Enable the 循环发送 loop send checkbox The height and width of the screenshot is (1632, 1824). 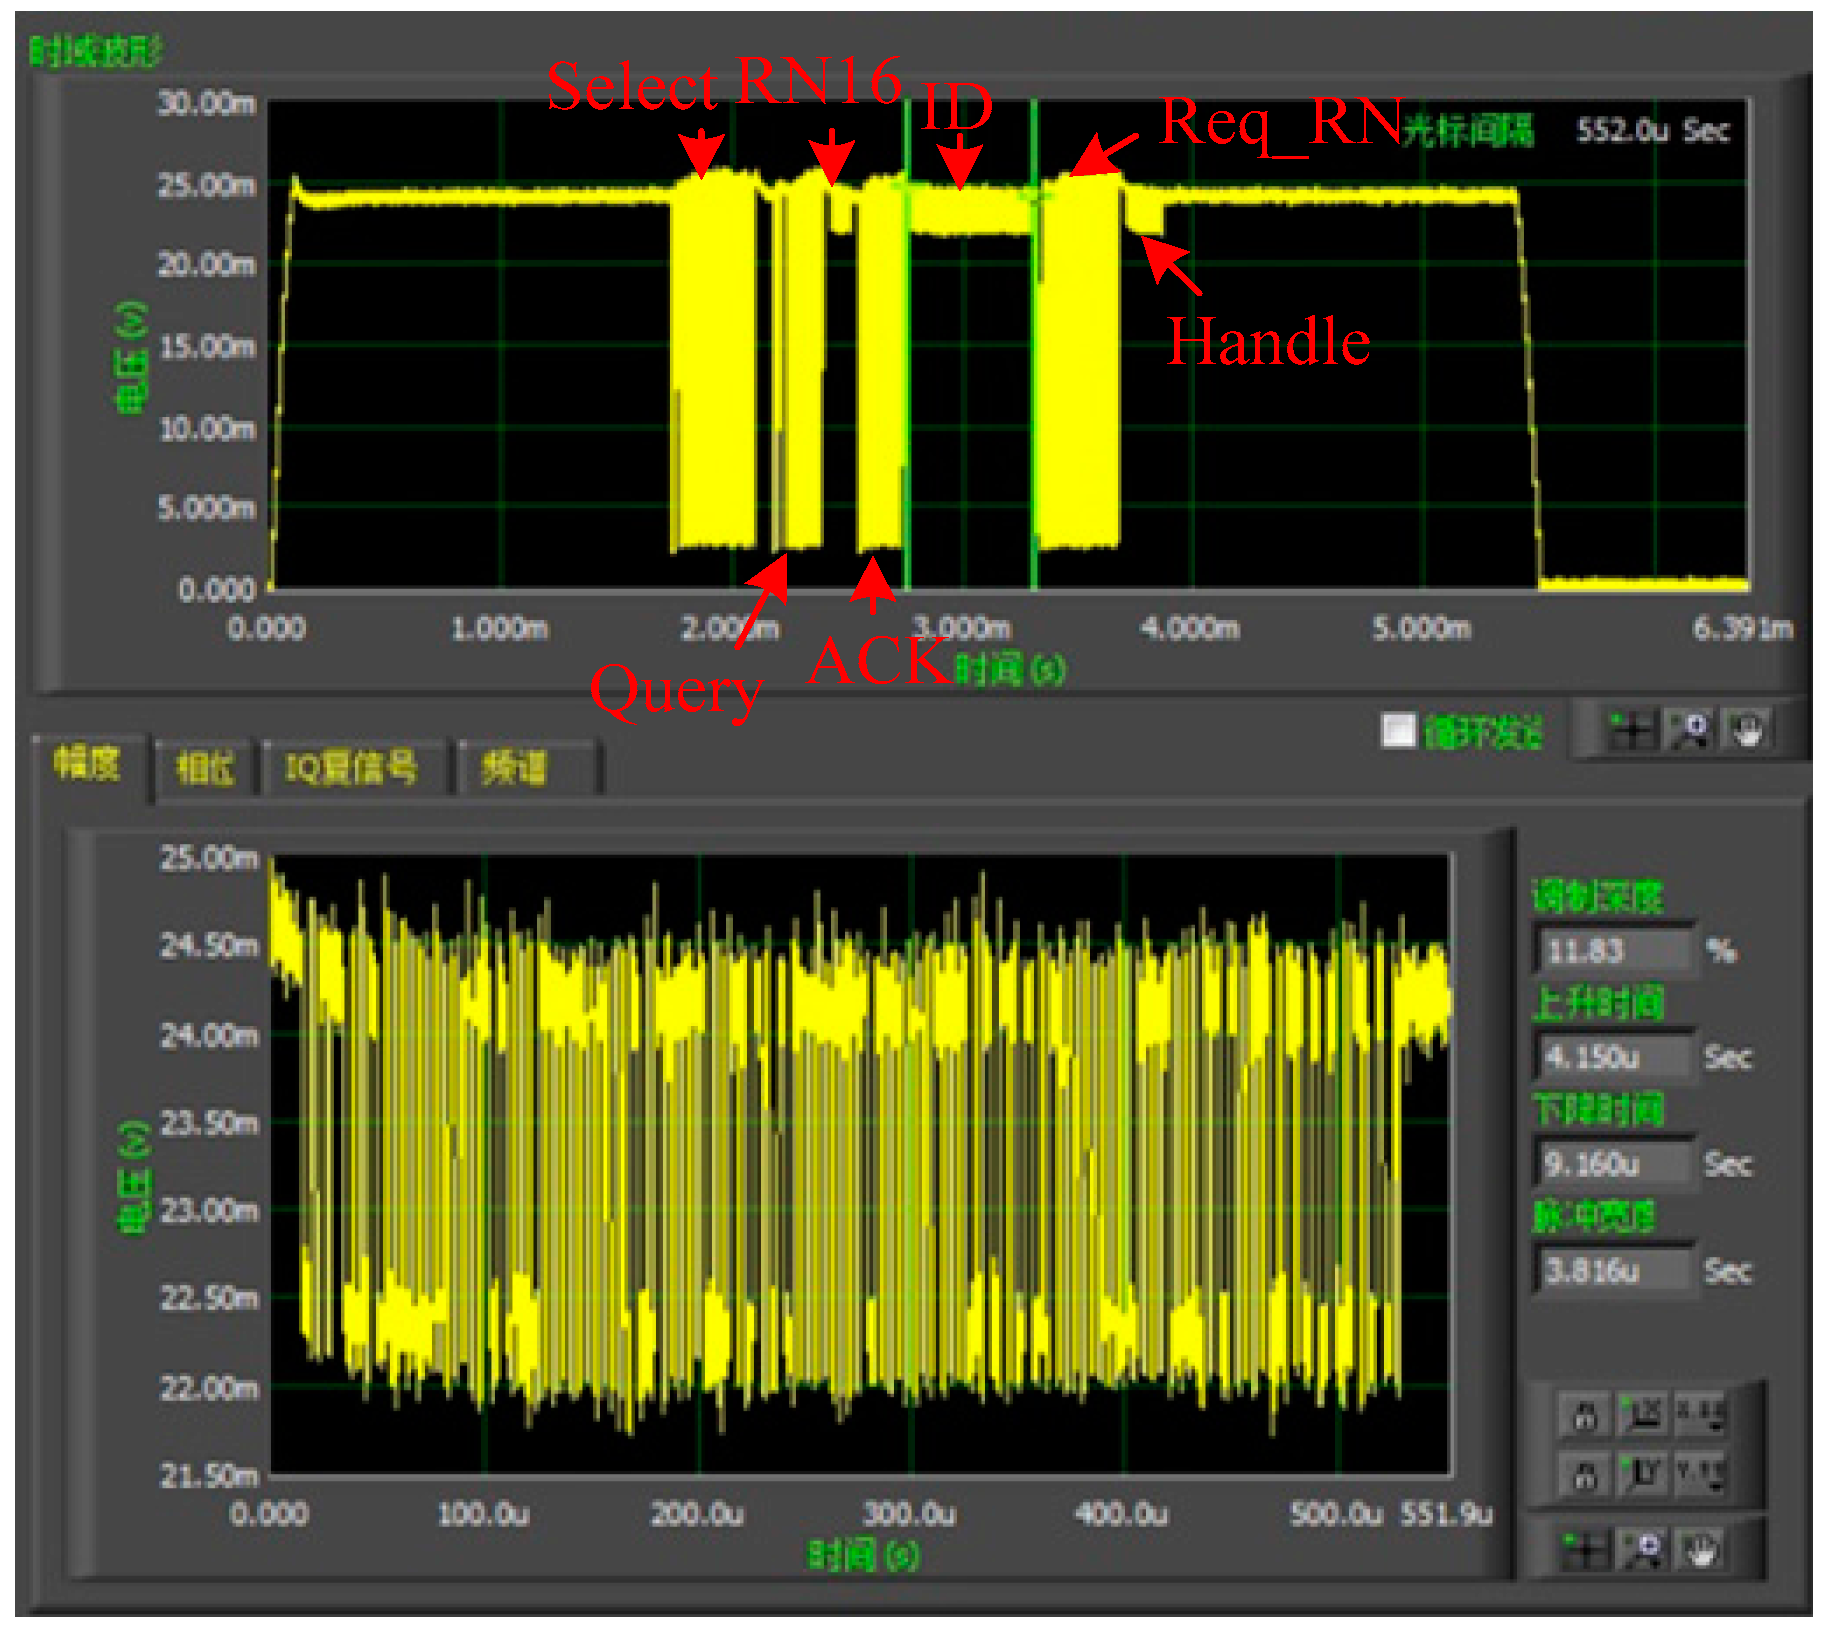(x=1398, y=730)
